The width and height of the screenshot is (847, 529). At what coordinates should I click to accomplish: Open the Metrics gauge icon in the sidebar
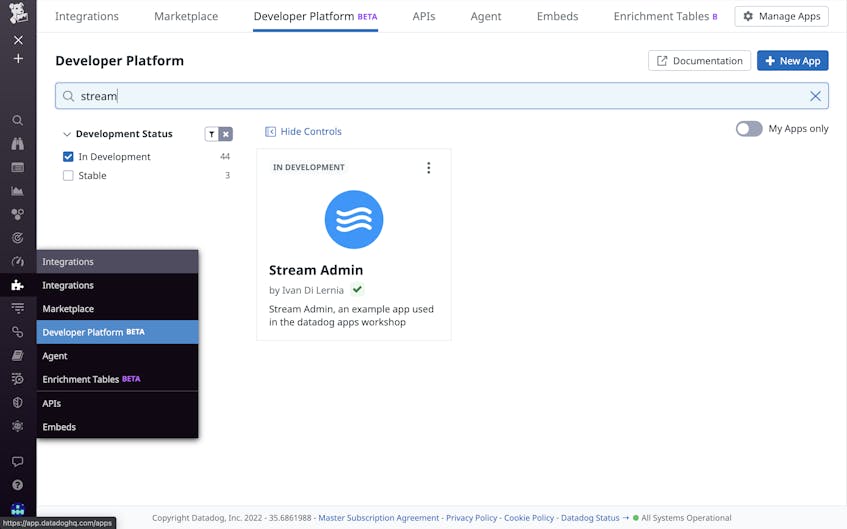point(18,262)
